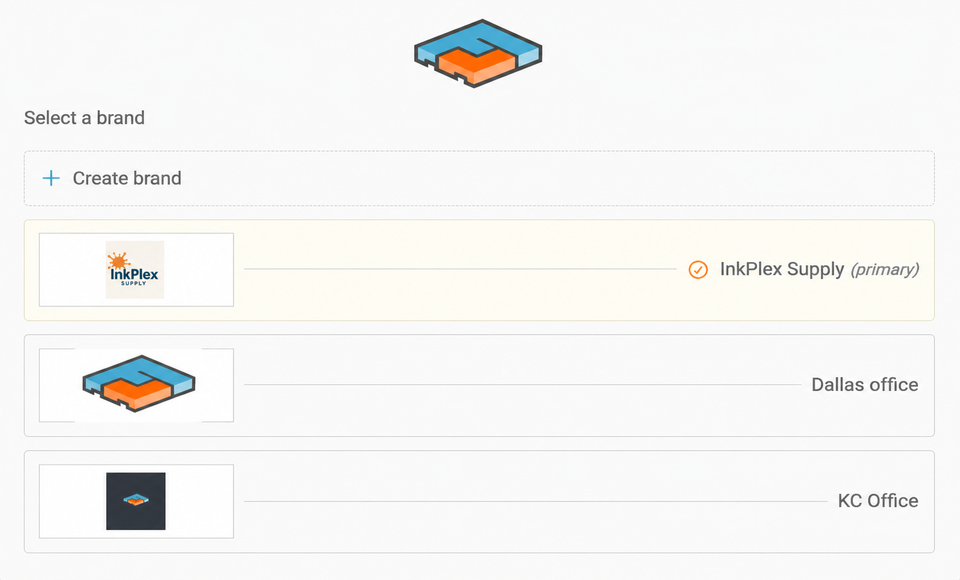Open the KC Office dark square thumbnail
Viewport: 960px width, 580px height.
(x=136, y=501)
